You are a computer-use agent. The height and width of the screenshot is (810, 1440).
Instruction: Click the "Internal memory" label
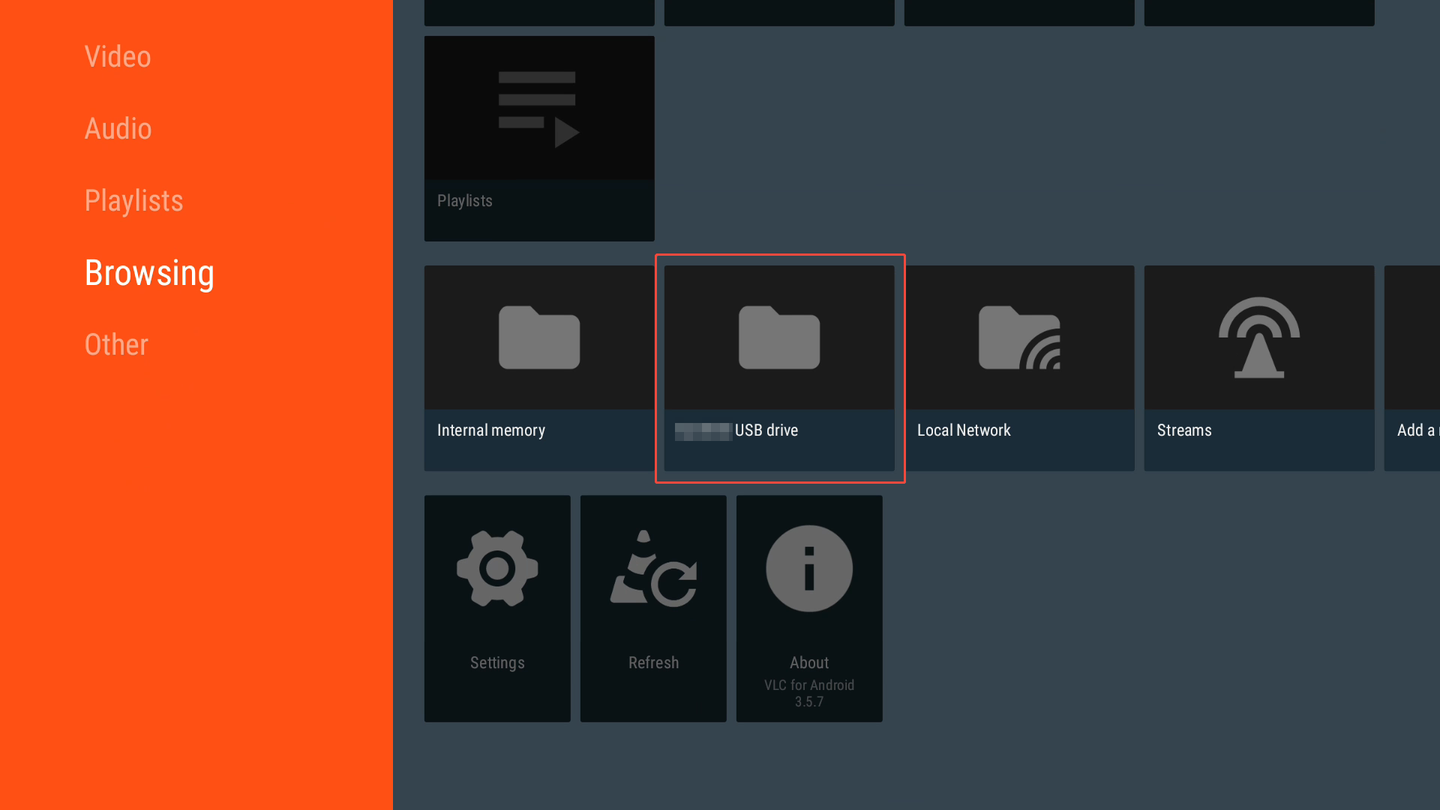[x=491, y=431]
